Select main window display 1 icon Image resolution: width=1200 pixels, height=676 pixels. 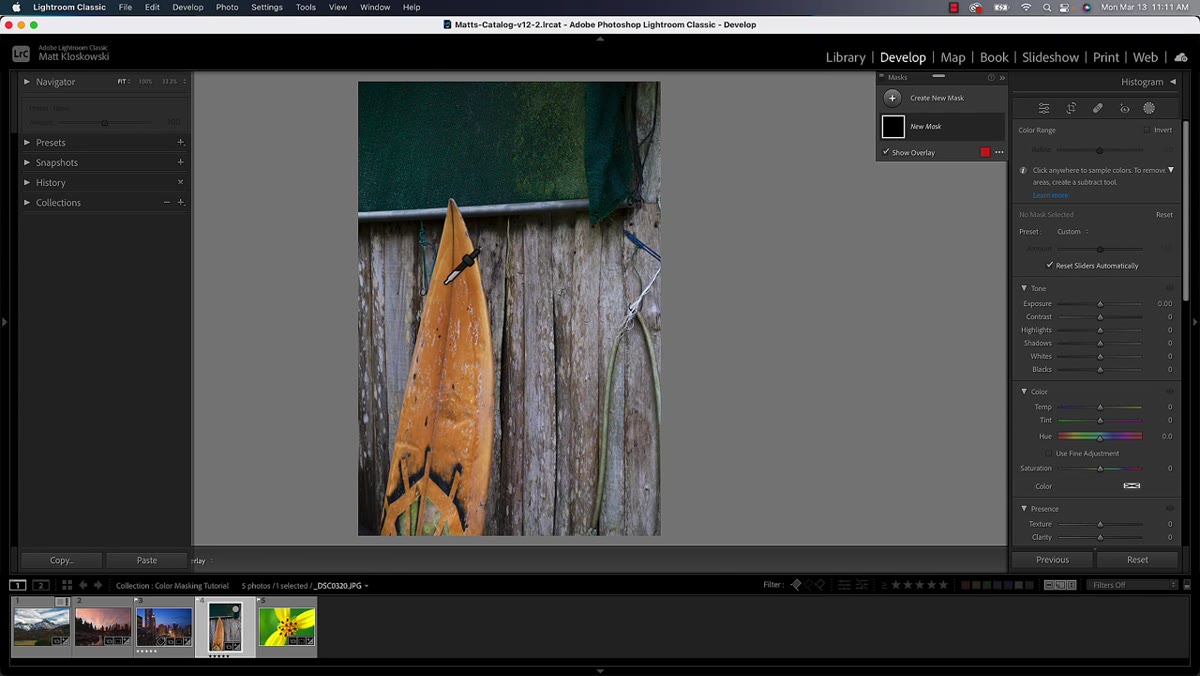tap(18, 585)
